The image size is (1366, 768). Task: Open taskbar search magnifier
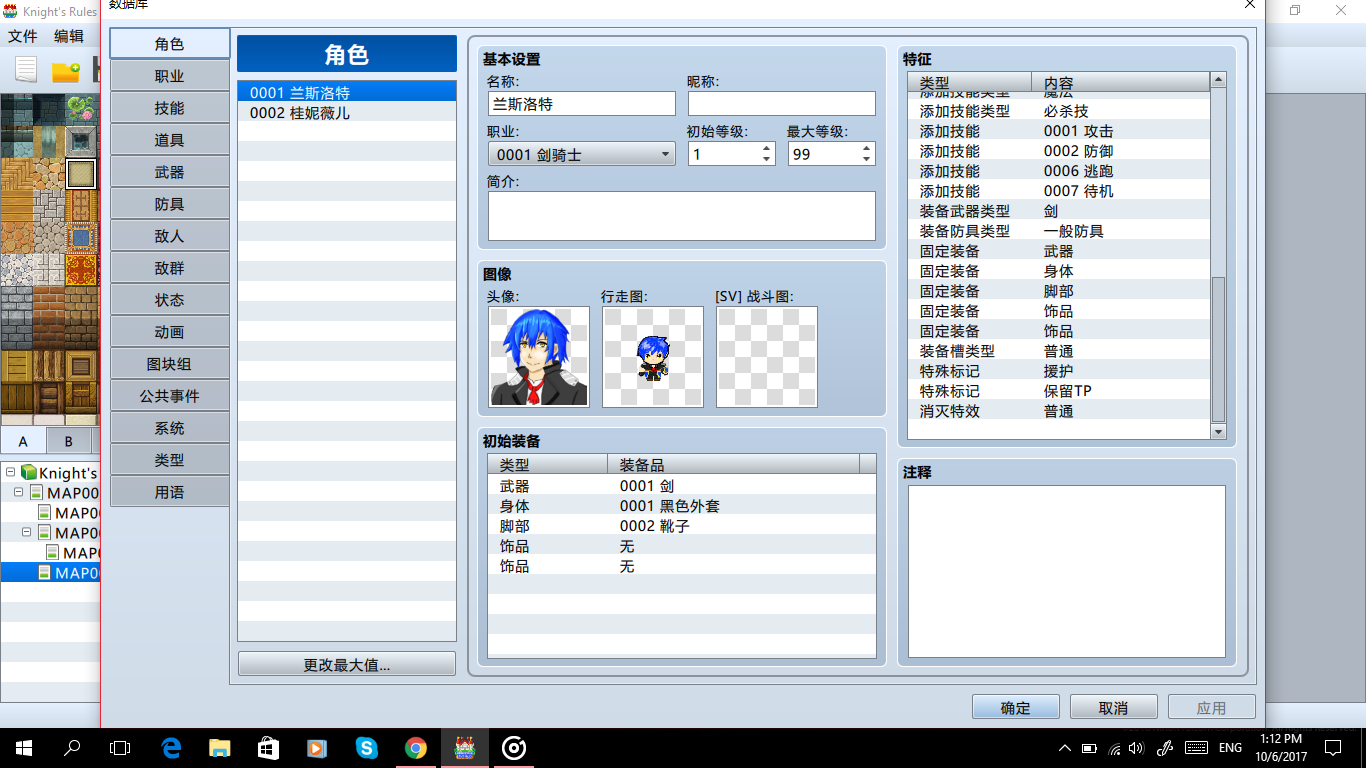(72, 747)
